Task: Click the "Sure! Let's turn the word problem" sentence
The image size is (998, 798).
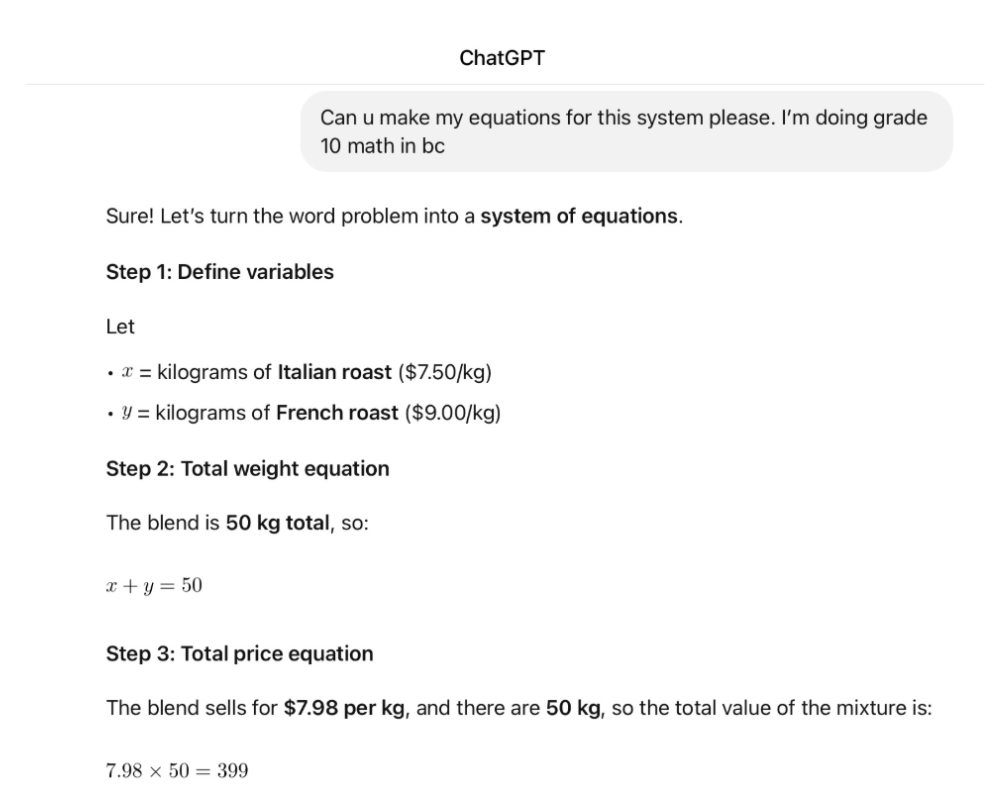Action: (394, 216)
